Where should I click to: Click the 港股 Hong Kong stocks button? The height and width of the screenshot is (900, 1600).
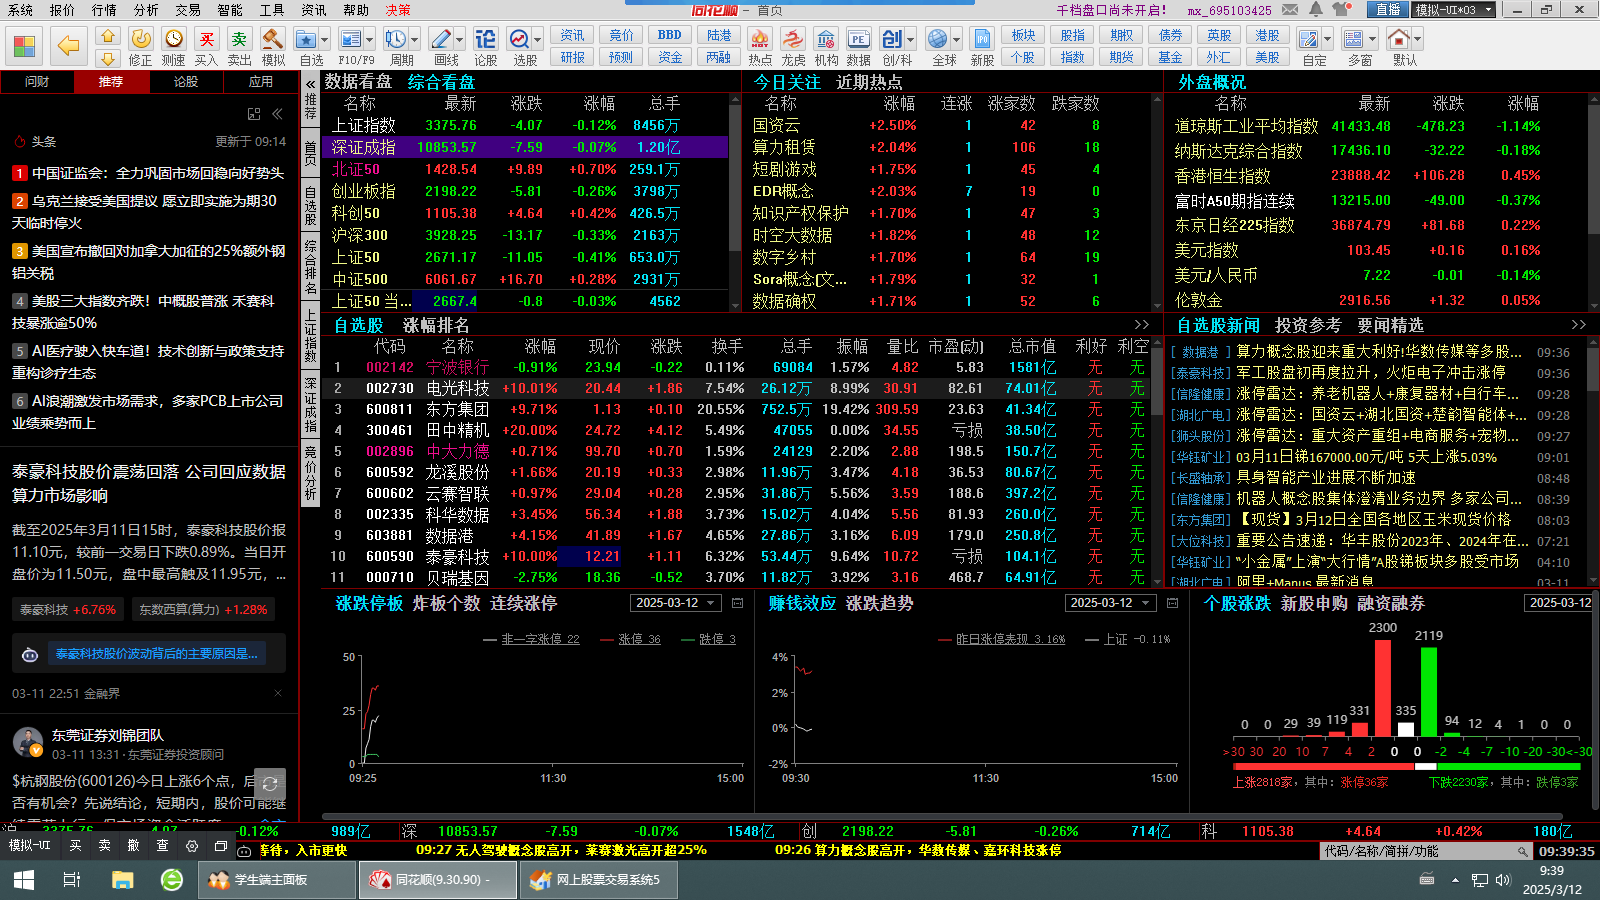1268,35
